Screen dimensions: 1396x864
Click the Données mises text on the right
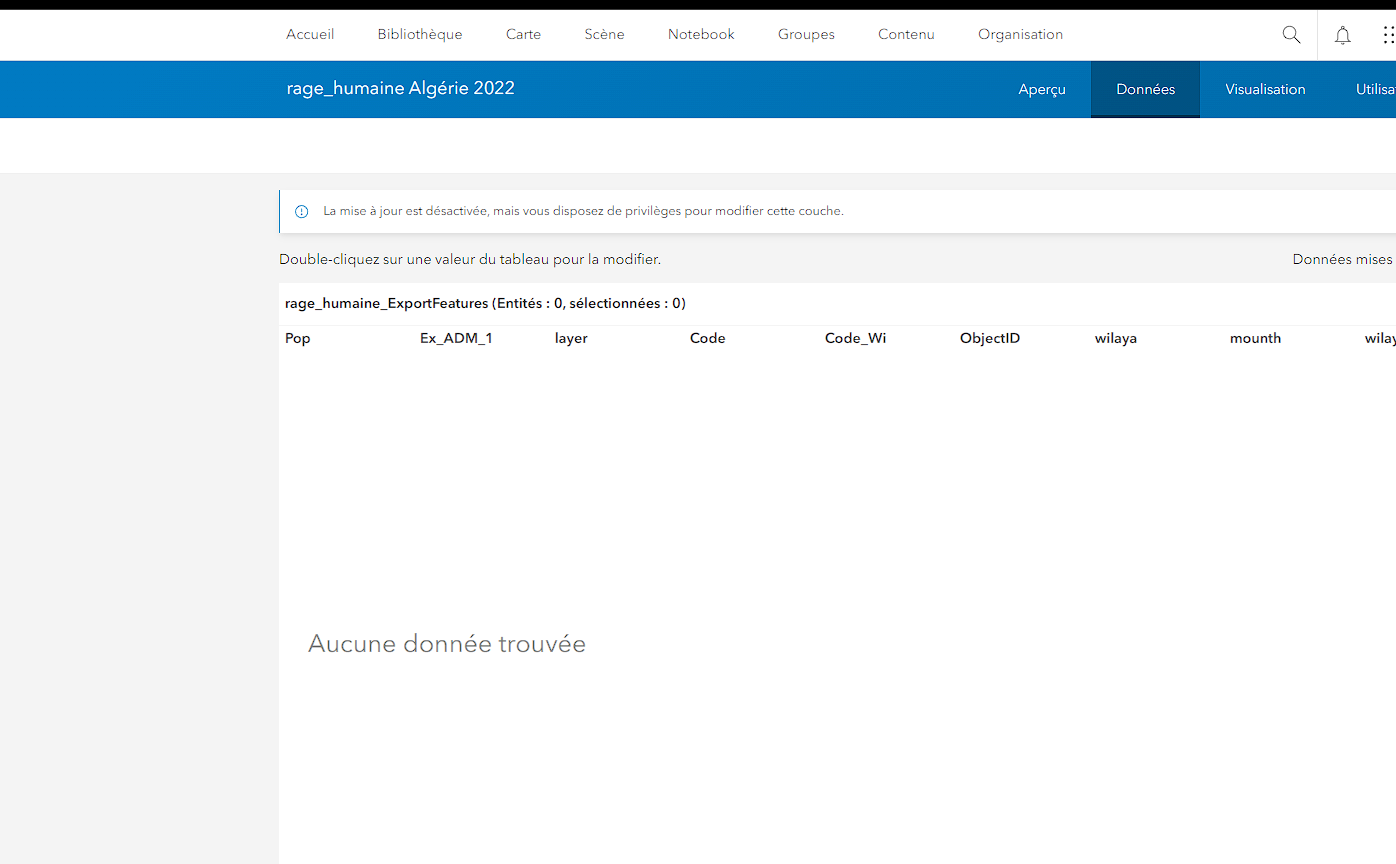click(x=1343, y=259)
